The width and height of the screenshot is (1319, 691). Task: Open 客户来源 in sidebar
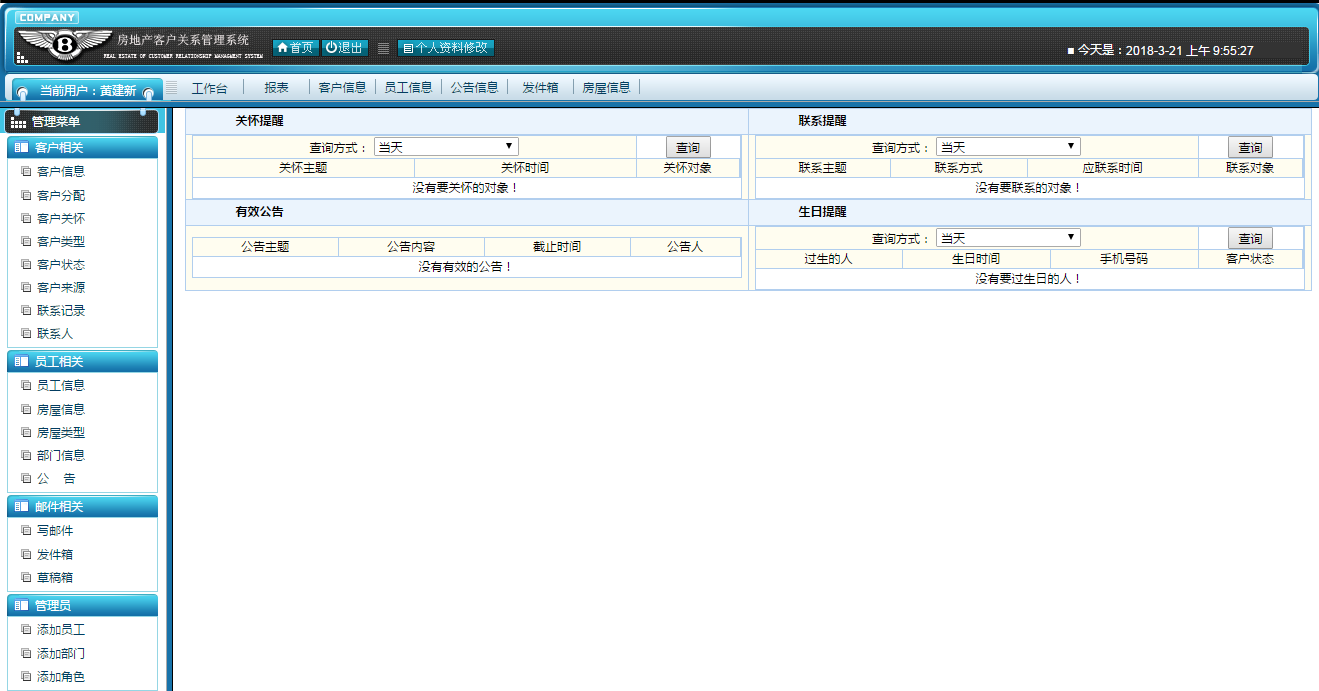[61, 287]
